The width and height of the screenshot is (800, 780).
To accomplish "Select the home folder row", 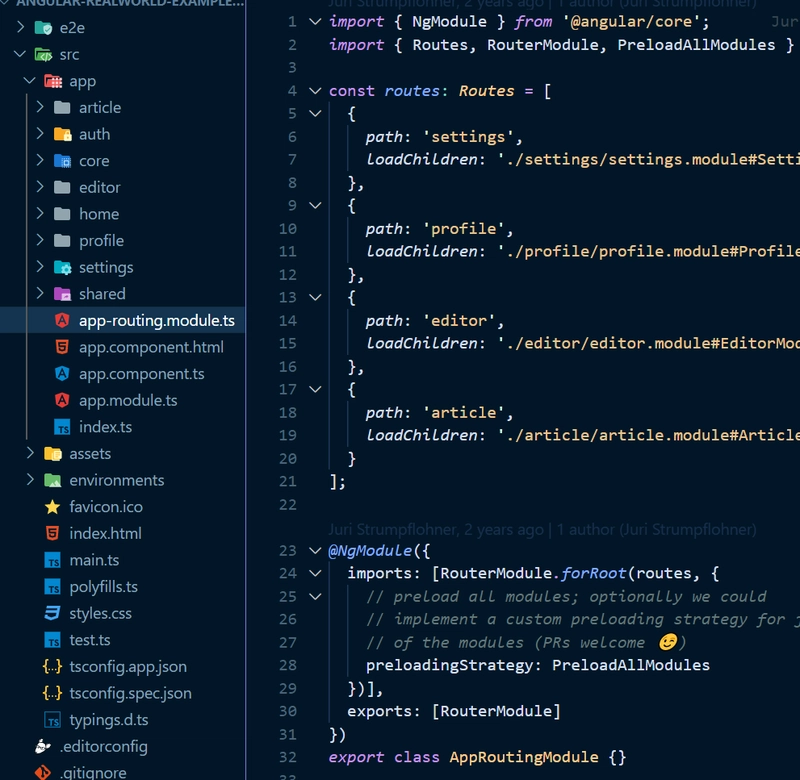I will pyautogui.click(x=122, y=214).
